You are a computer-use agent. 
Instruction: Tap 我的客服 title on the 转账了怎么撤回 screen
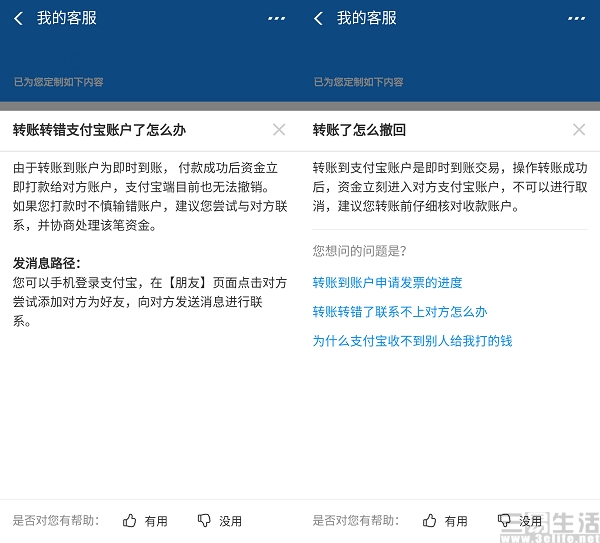[367, 18]
